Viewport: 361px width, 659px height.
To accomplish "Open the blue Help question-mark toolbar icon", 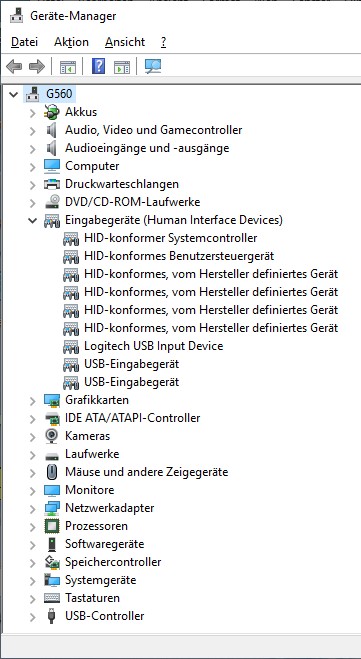I will point(98,66).
